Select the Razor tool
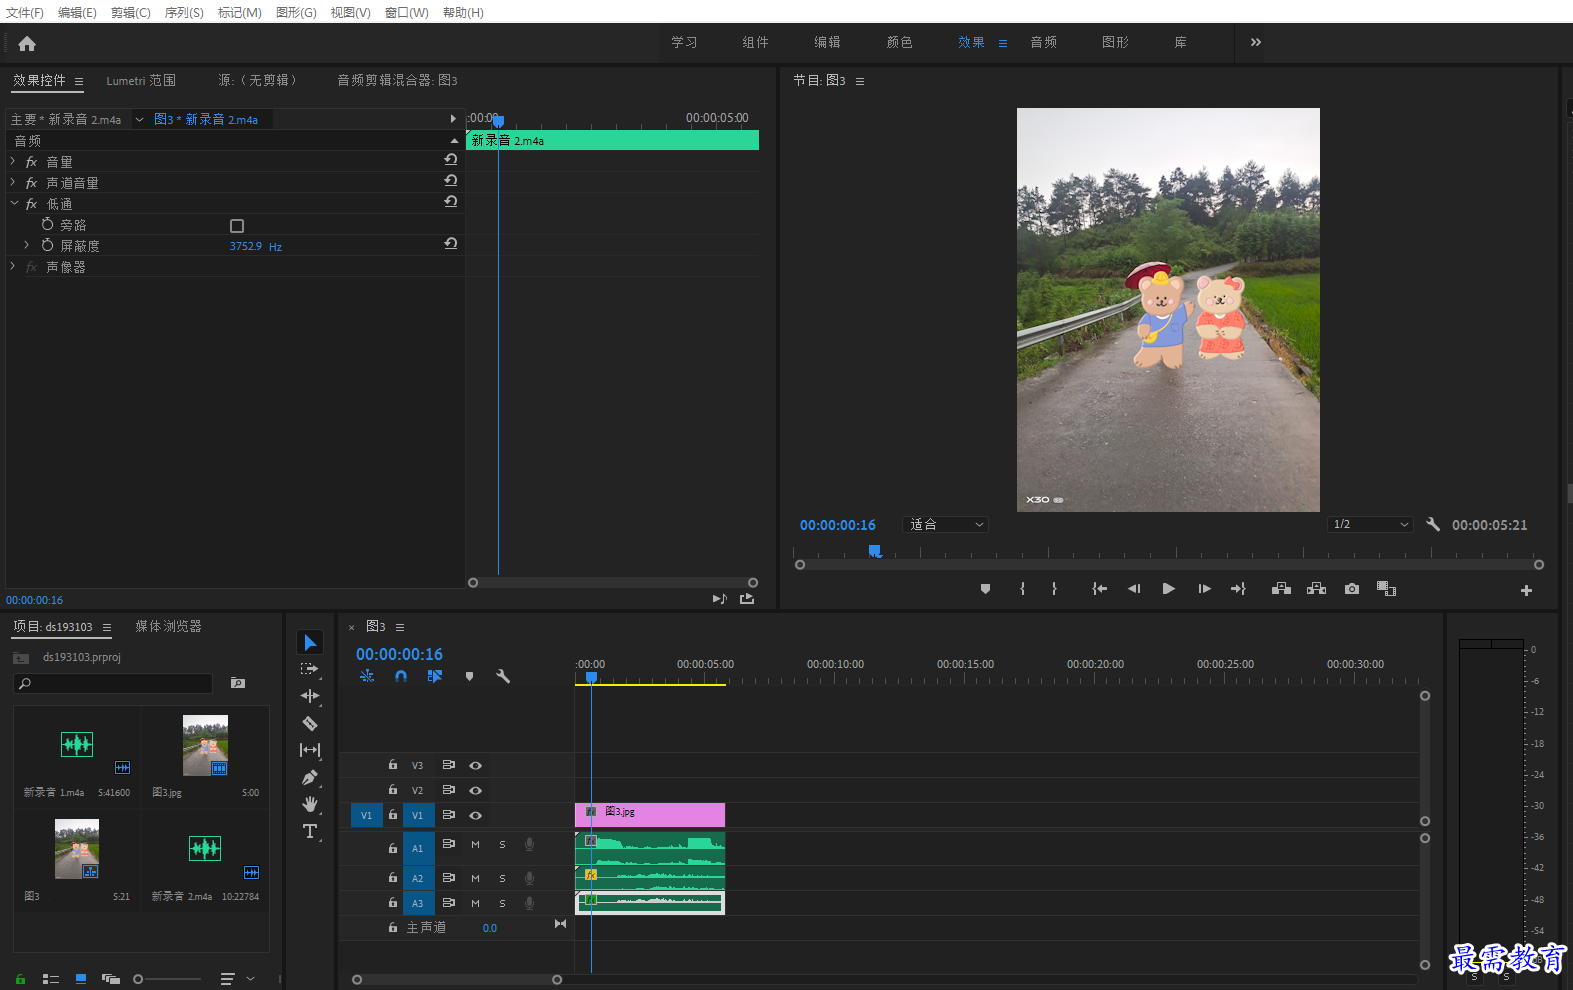Image resolution: width=1573 pixels, height=990 pixels. click(x=310, y=723)
